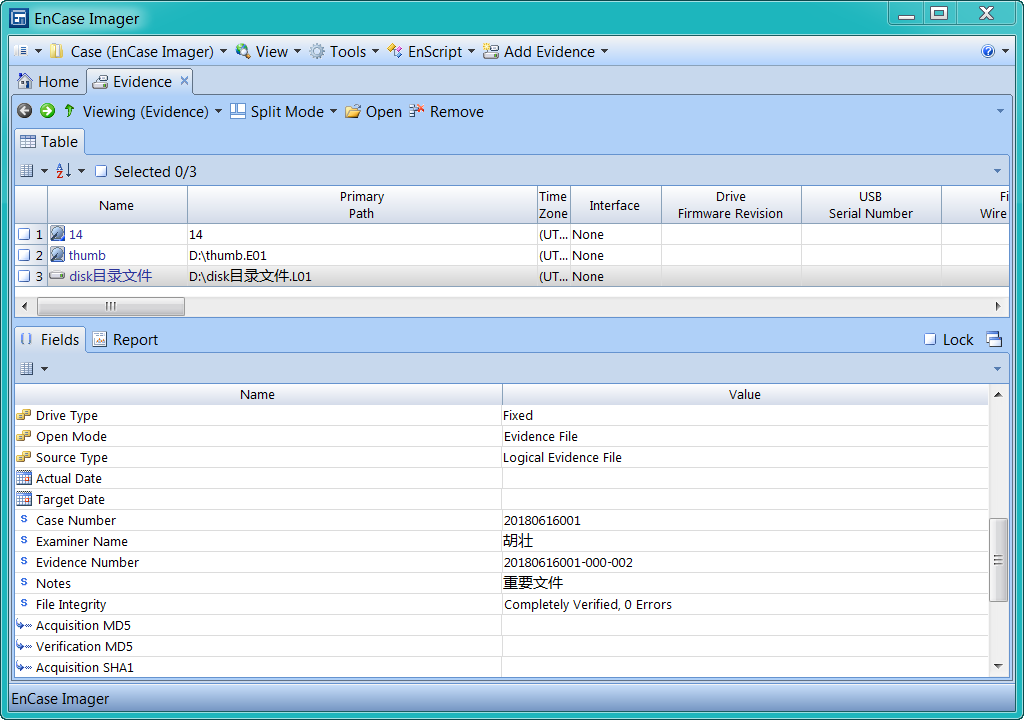Open the Case (EnCase Imager) dropdown menu

pos(140,52)
